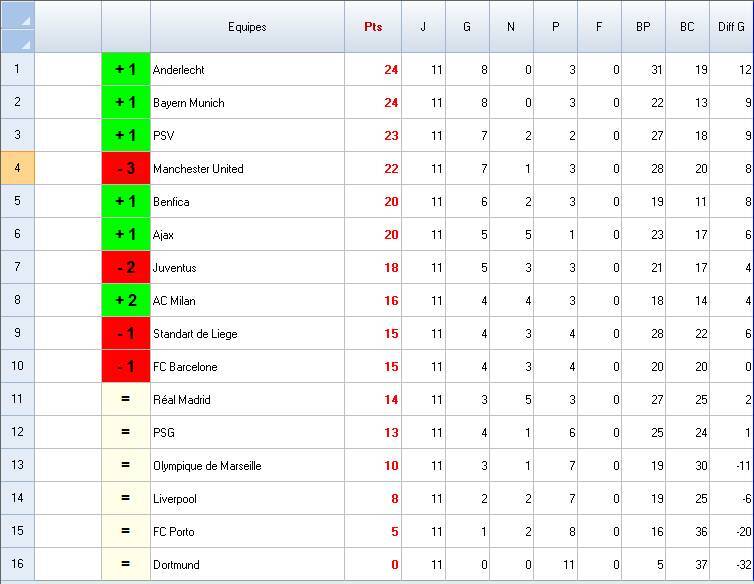Viewport: 754px width, 584px height.
Task: Click Manchester United's red -3 indicator
Action: click(x=126, y=169)
